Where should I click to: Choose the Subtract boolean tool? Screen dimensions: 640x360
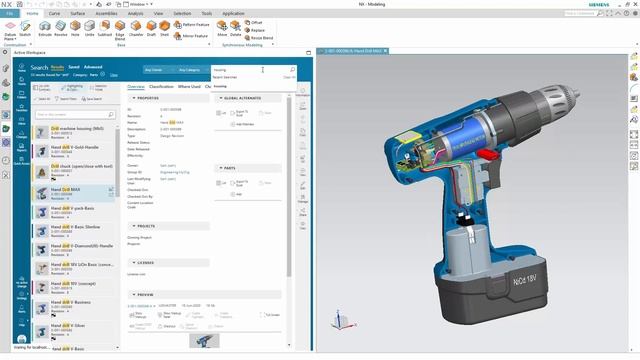[105, 29]
